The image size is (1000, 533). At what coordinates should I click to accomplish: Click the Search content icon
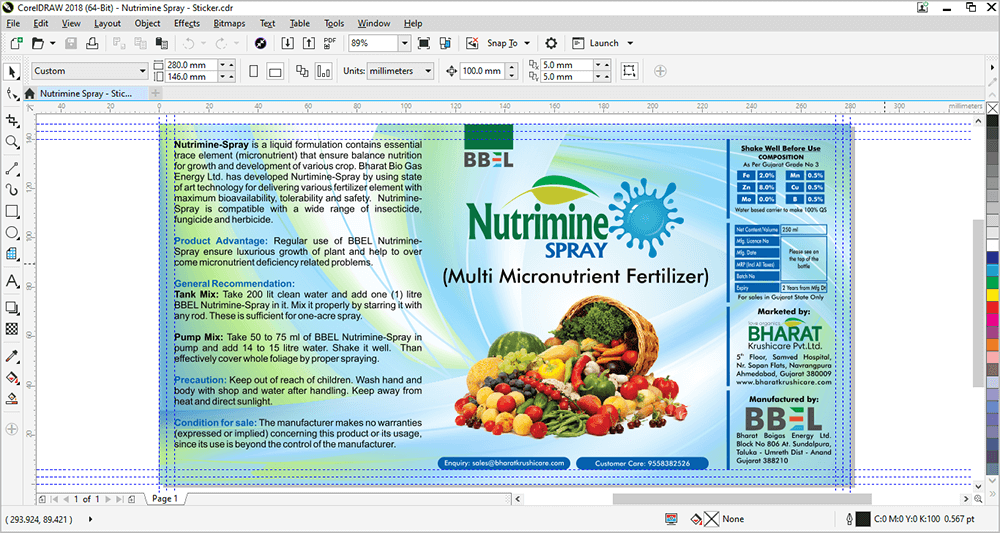click(260, 43)
